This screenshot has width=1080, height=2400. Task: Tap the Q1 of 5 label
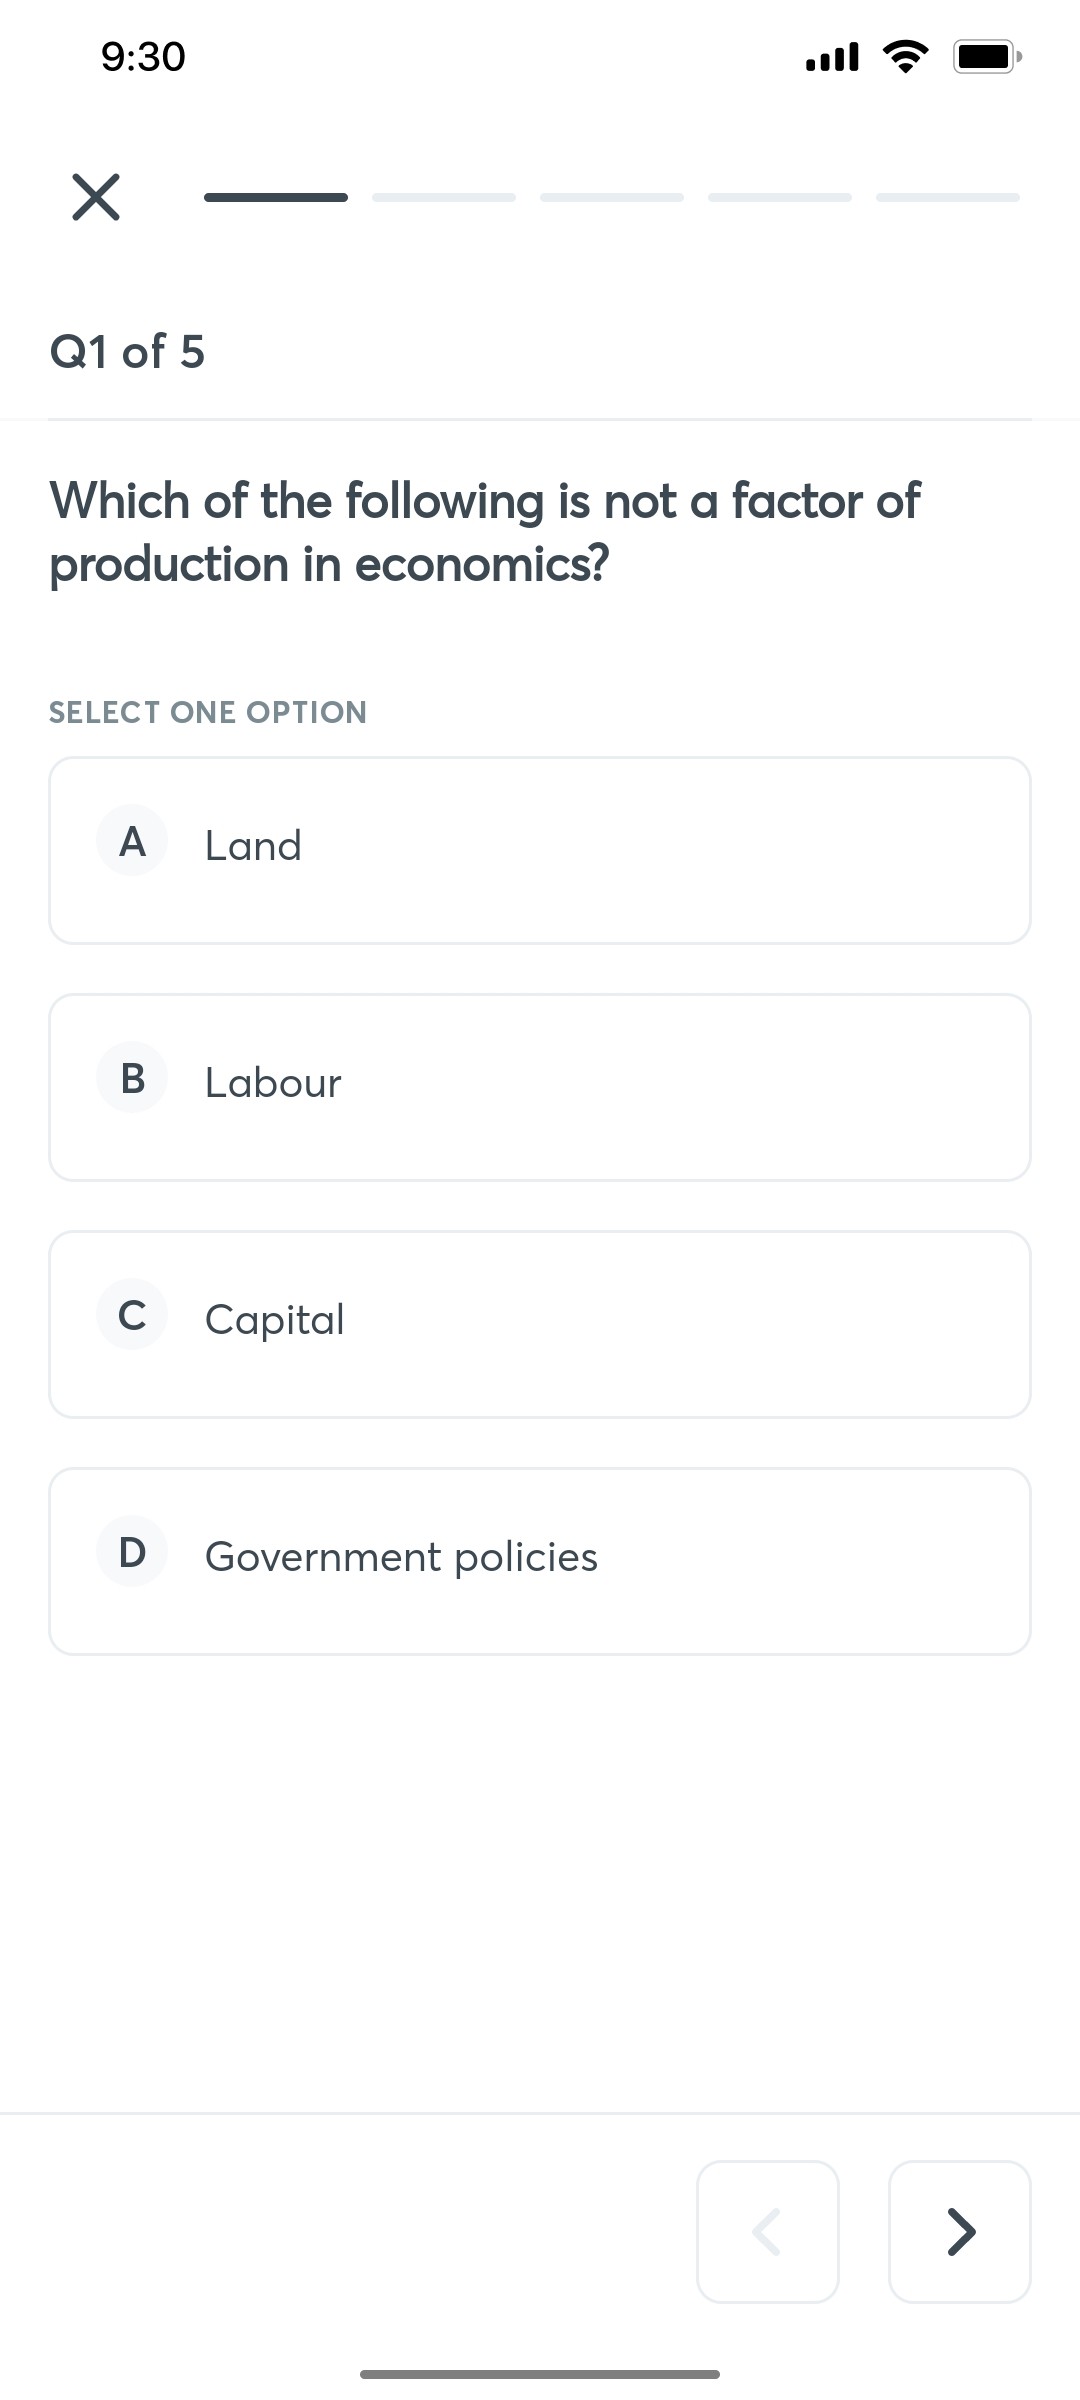128,351
